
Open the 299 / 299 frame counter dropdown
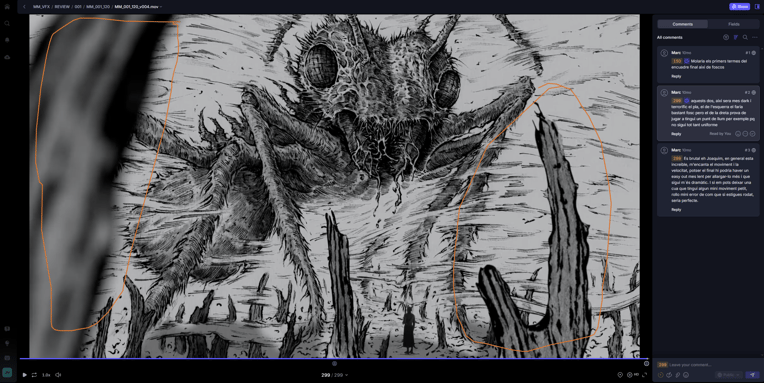[x=334, y=375]
